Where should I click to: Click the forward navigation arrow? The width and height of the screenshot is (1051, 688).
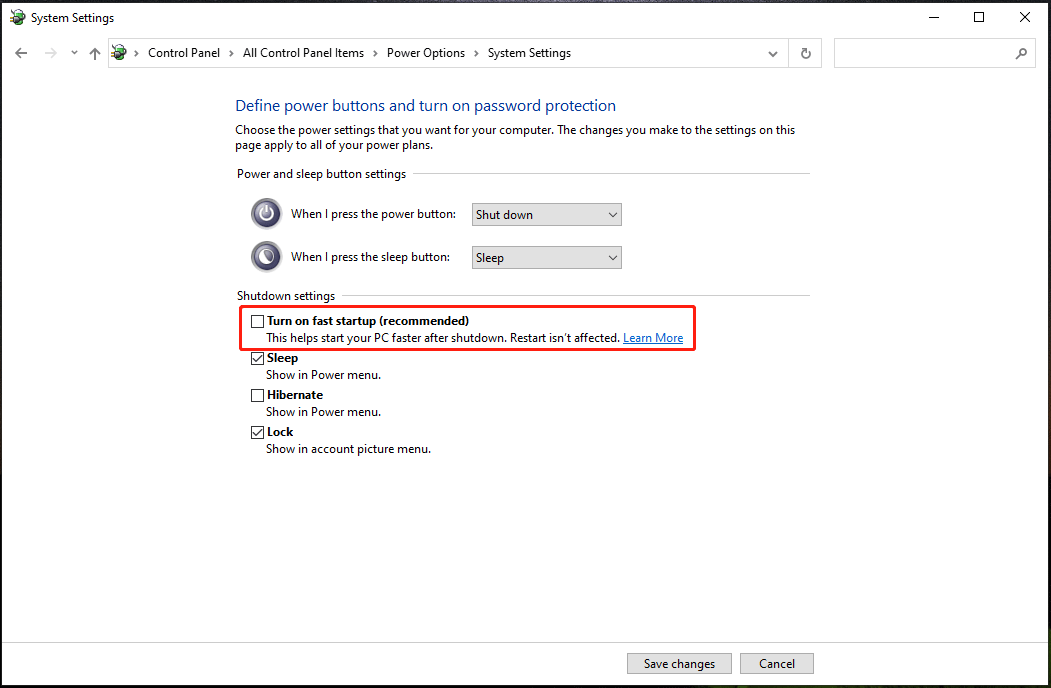tap(49, 52)
